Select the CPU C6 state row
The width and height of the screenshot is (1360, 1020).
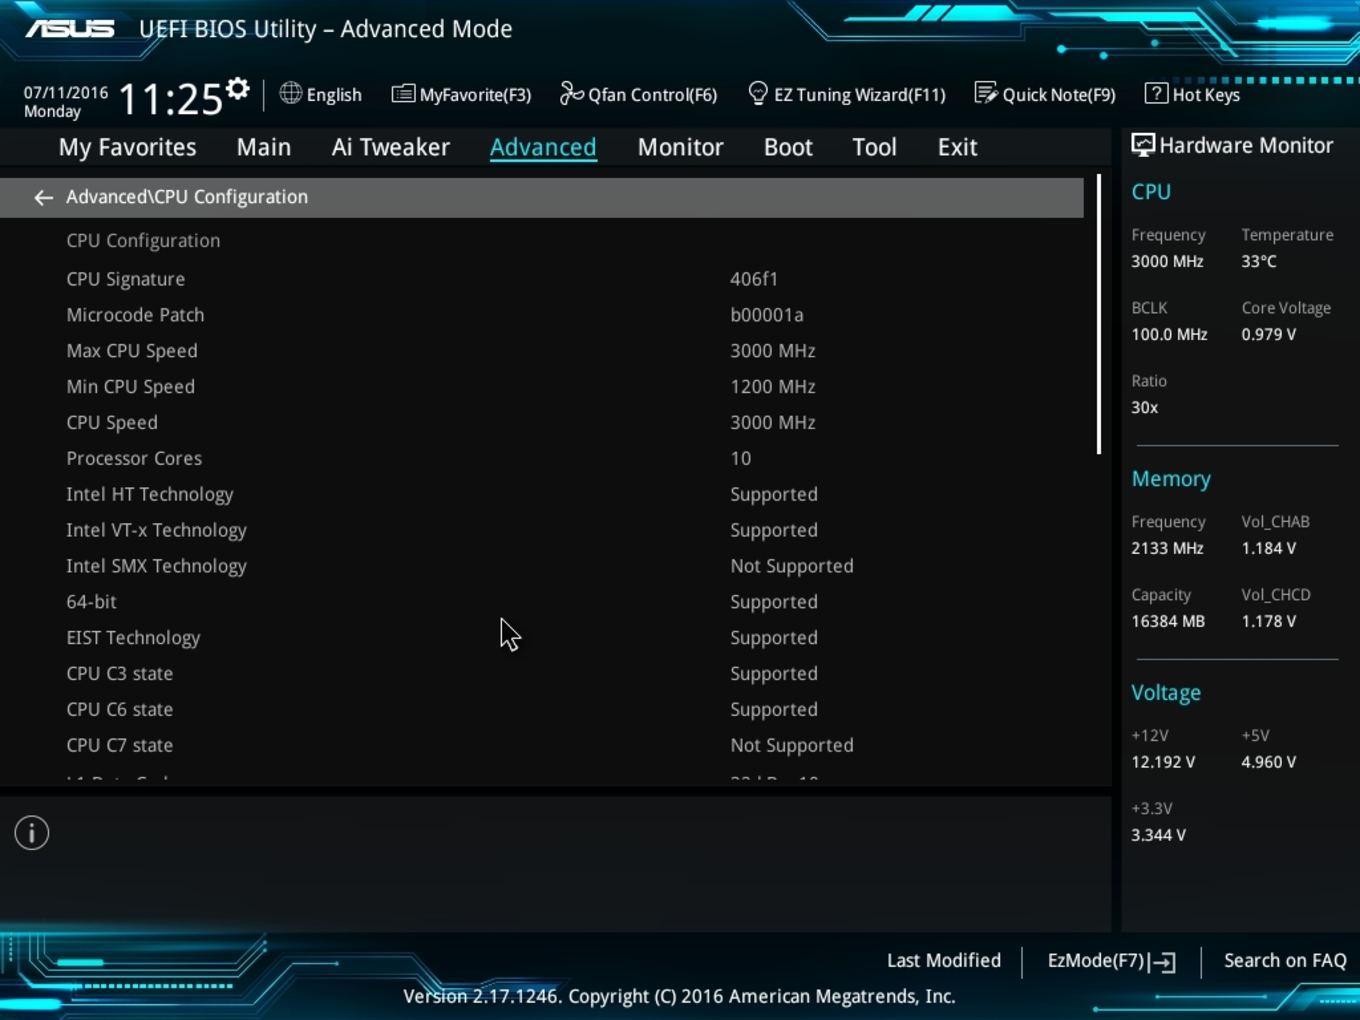542,711
